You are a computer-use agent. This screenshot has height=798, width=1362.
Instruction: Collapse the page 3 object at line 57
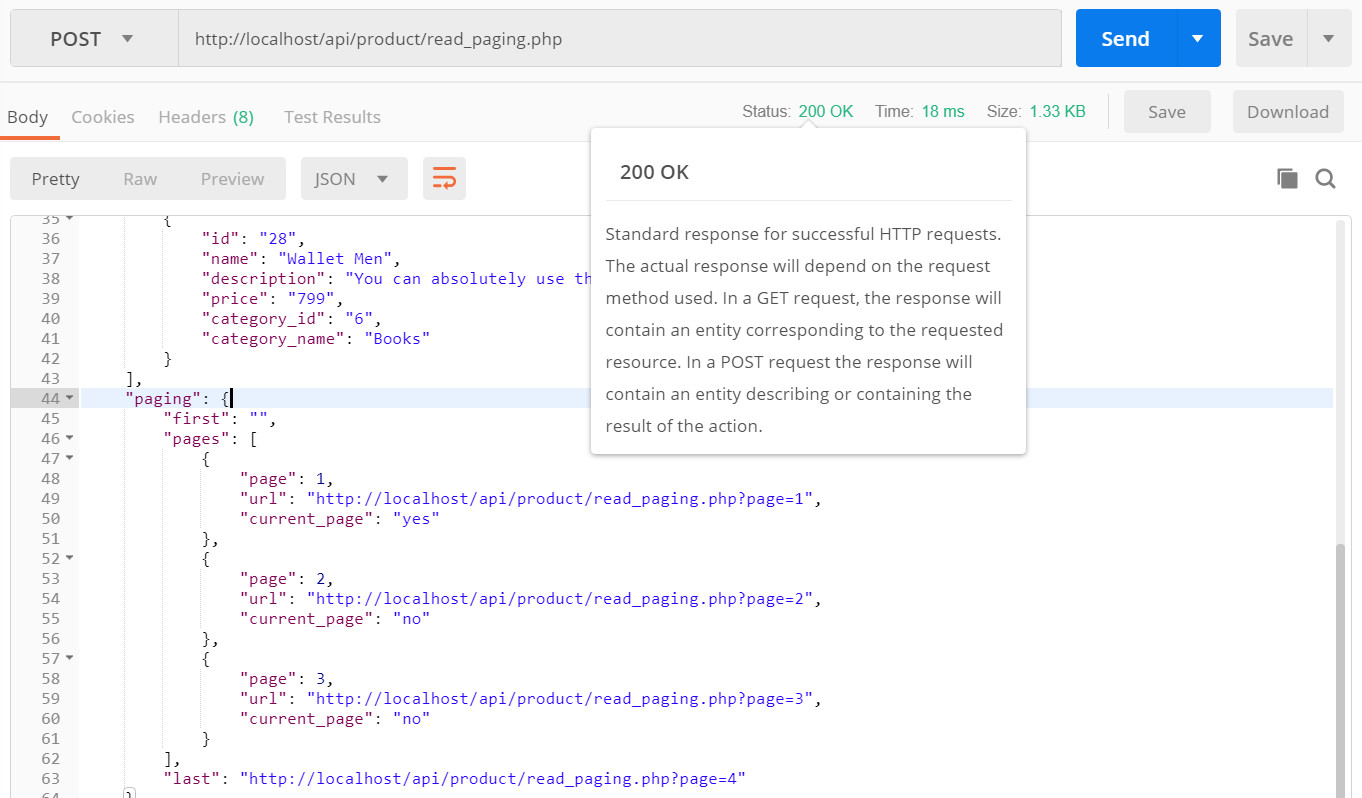tap(69, 658)
